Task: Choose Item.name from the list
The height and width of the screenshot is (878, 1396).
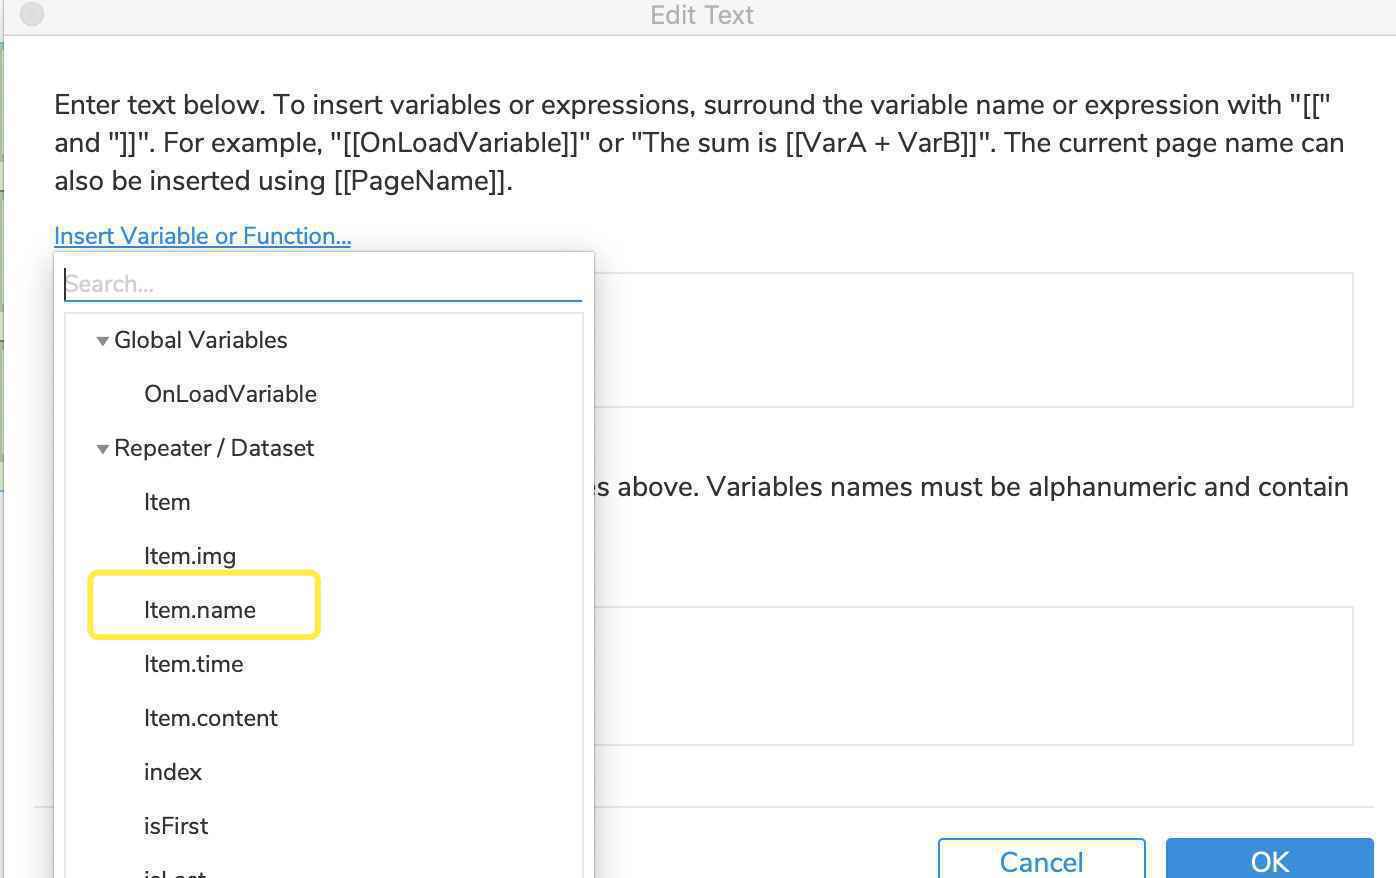Action: (200, 610)
